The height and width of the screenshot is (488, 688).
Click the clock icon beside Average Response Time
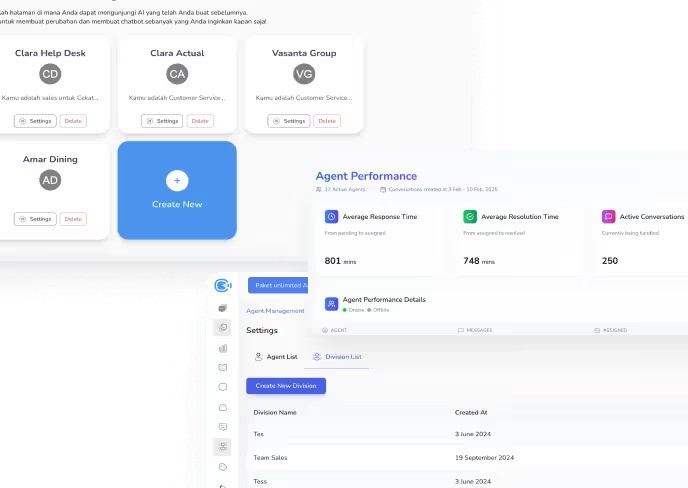[x=331, y=216]
